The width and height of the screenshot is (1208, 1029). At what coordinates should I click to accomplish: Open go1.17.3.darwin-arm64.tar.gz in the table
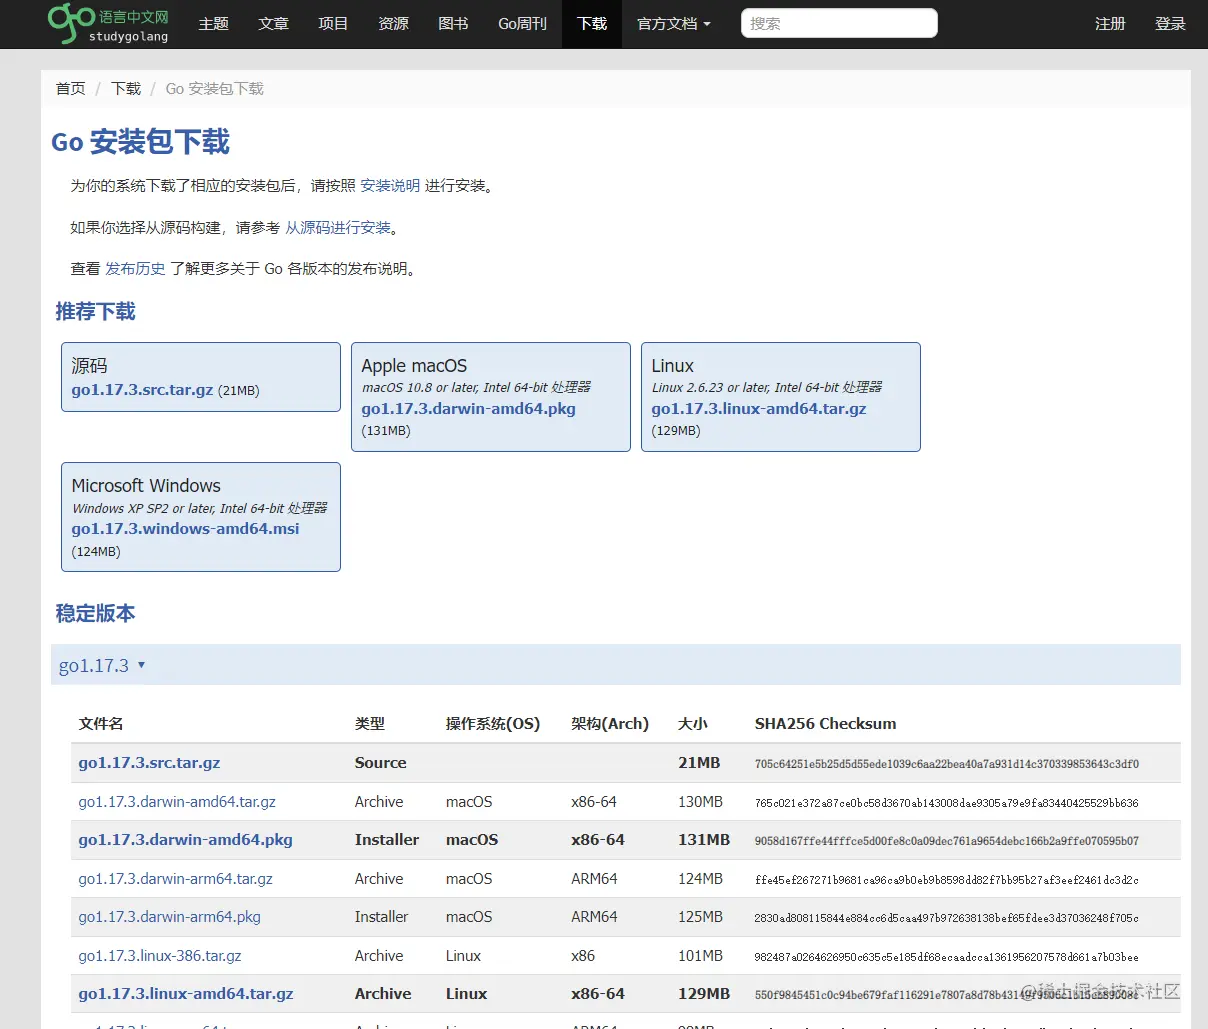(x=175, y=879)
